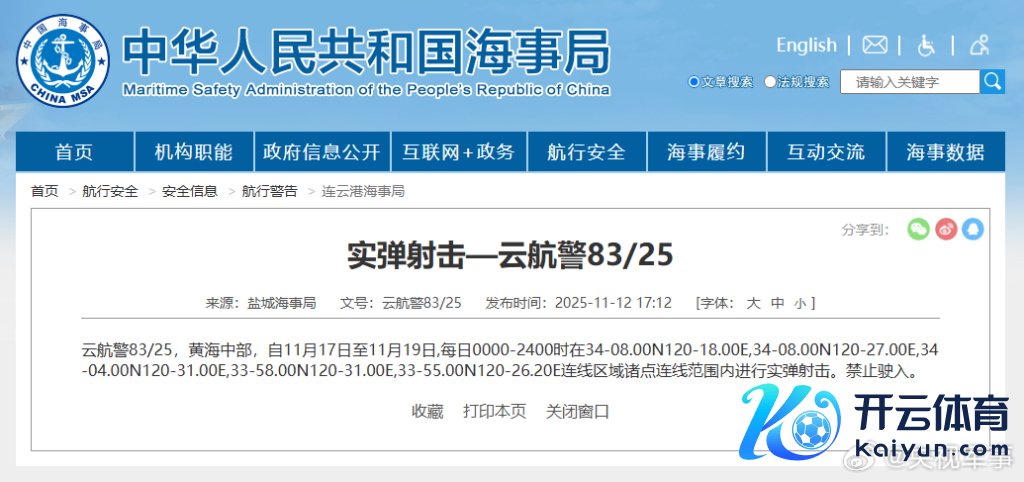Open the 机构职能 navigation menu

pos(193,152)
